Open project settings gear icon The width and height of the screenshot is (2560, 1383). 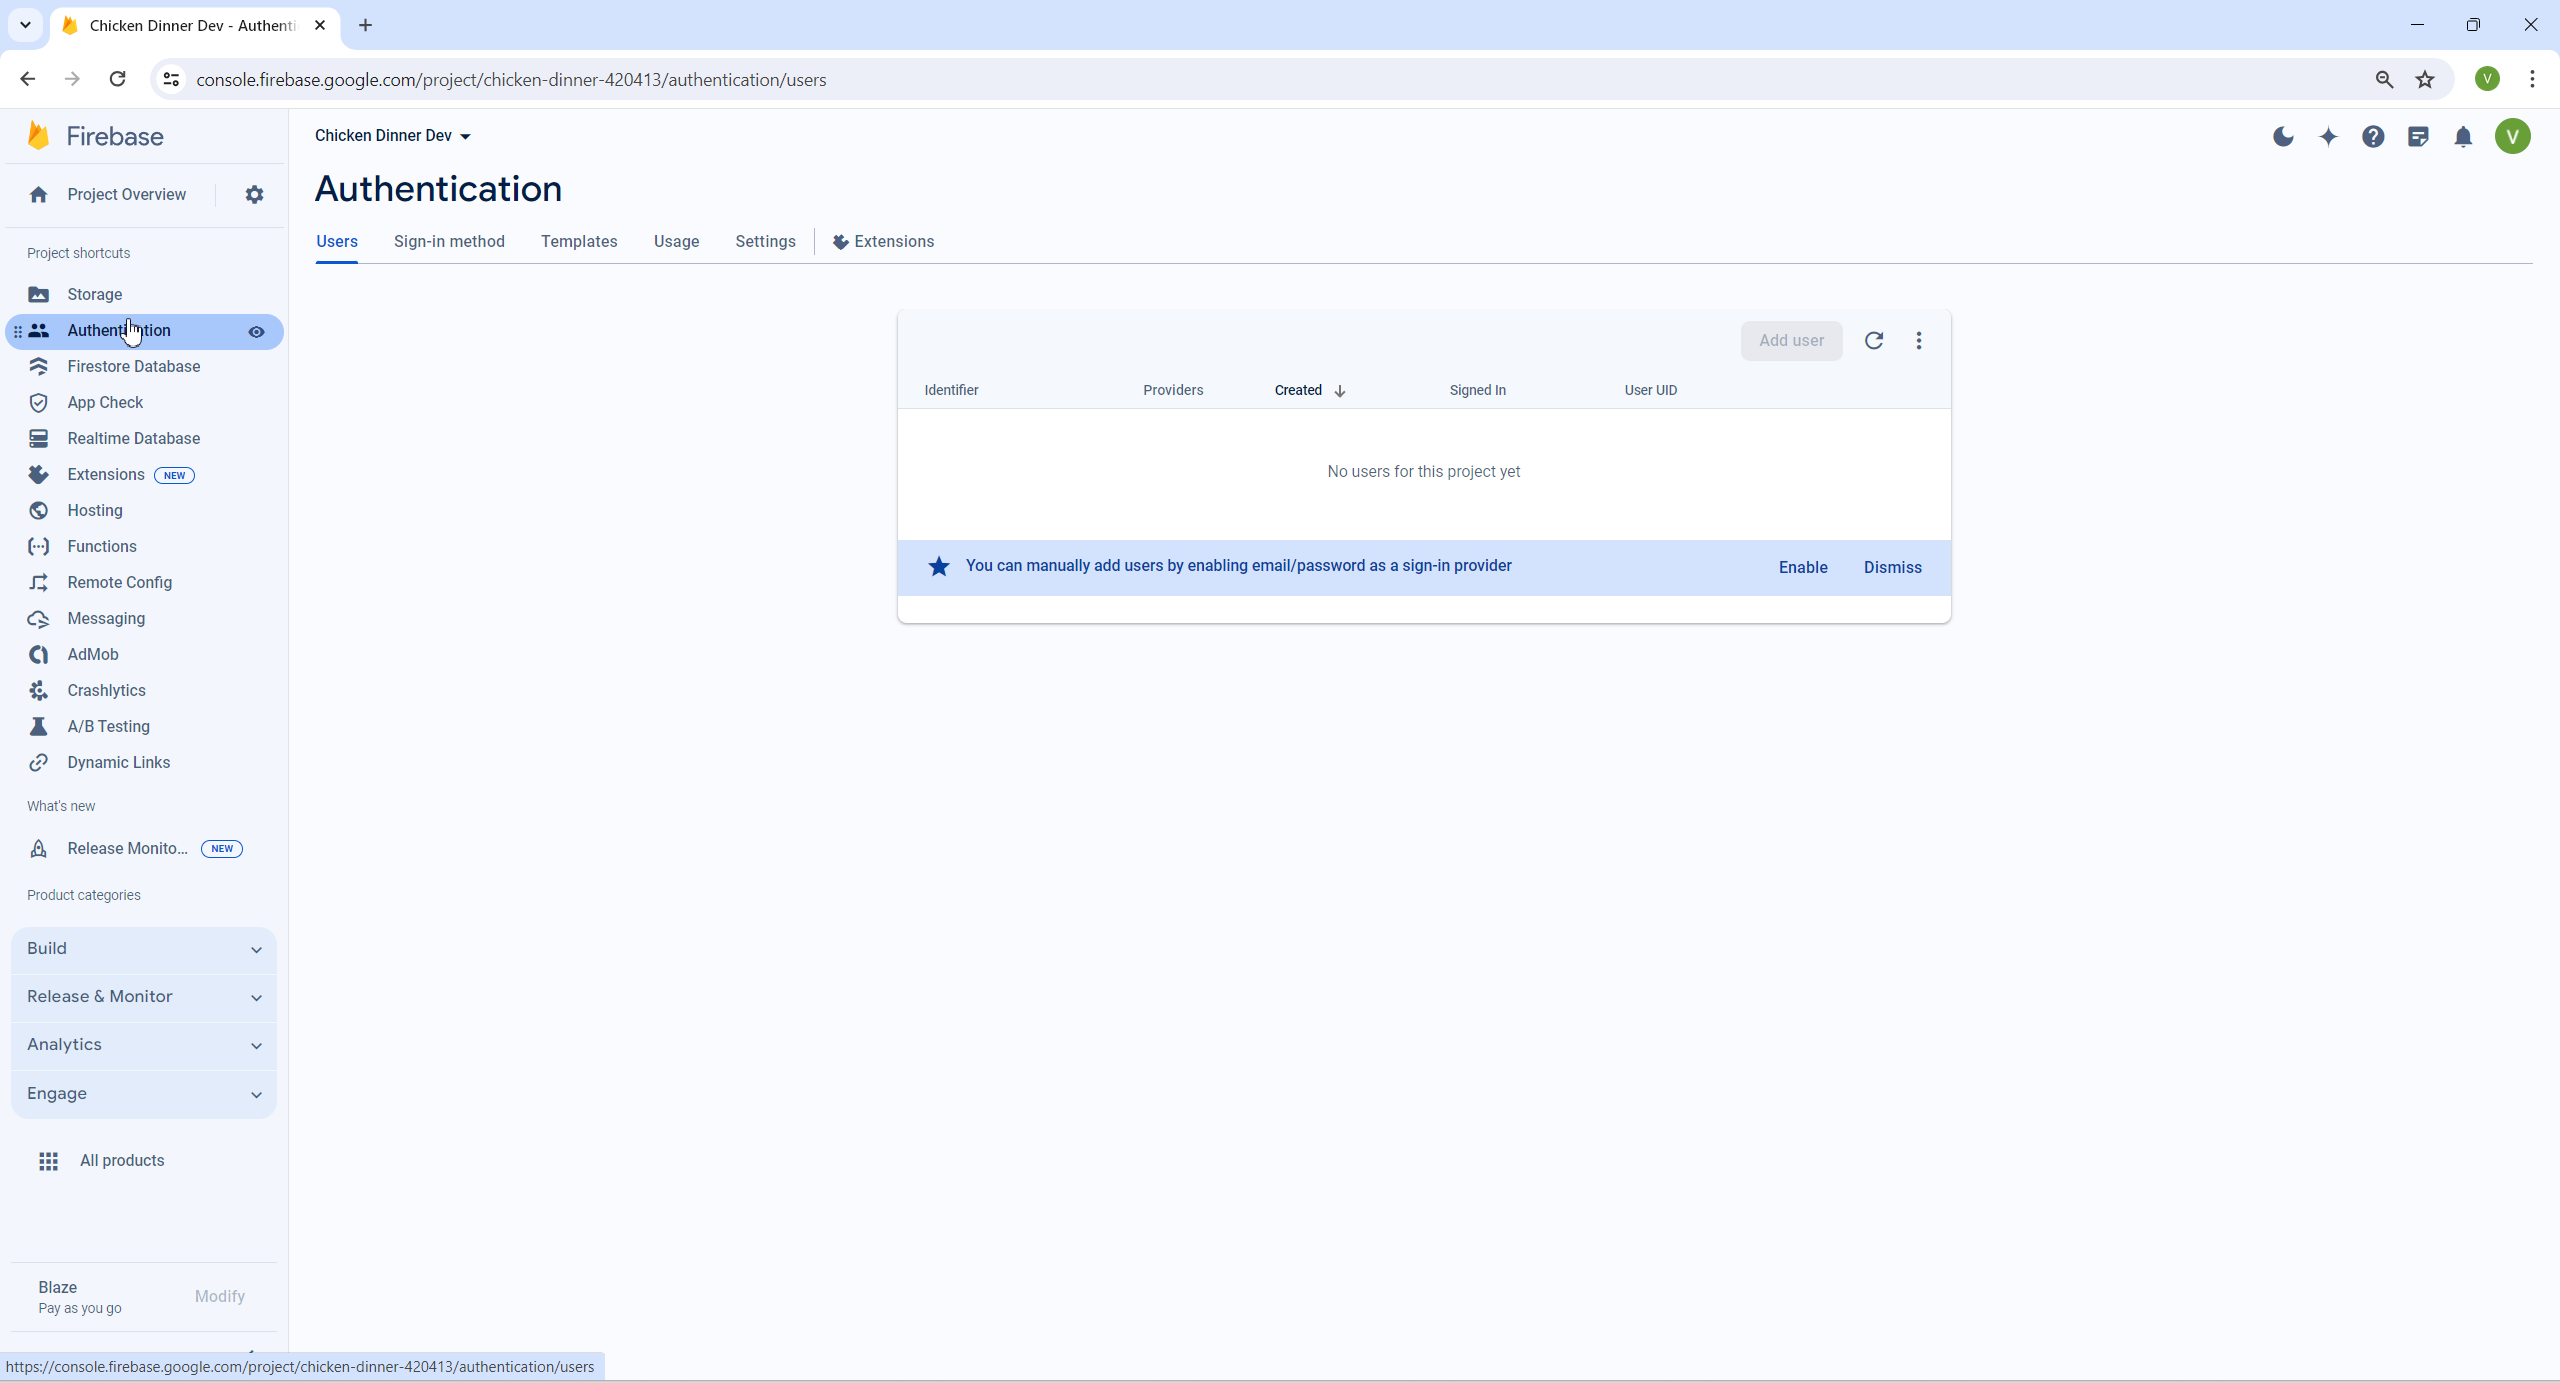[254, 194]
